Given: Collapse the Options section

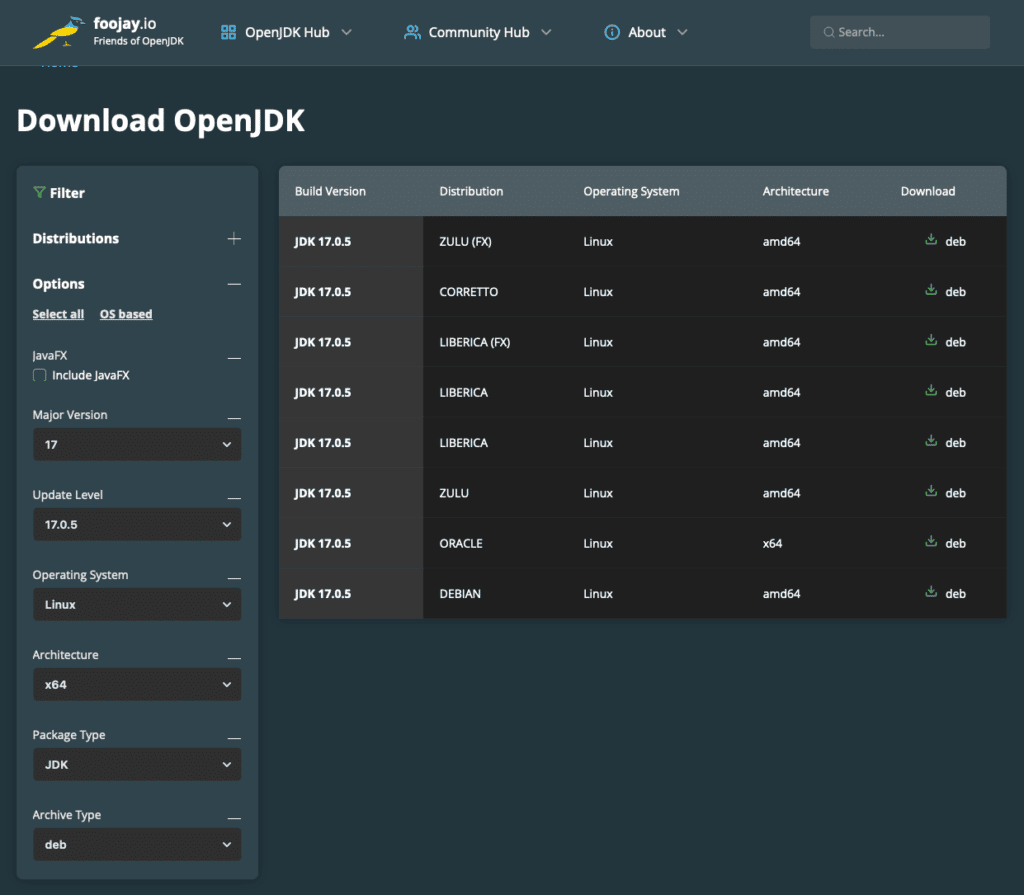Looking at the screenshot, I should [x=234, y=284].
